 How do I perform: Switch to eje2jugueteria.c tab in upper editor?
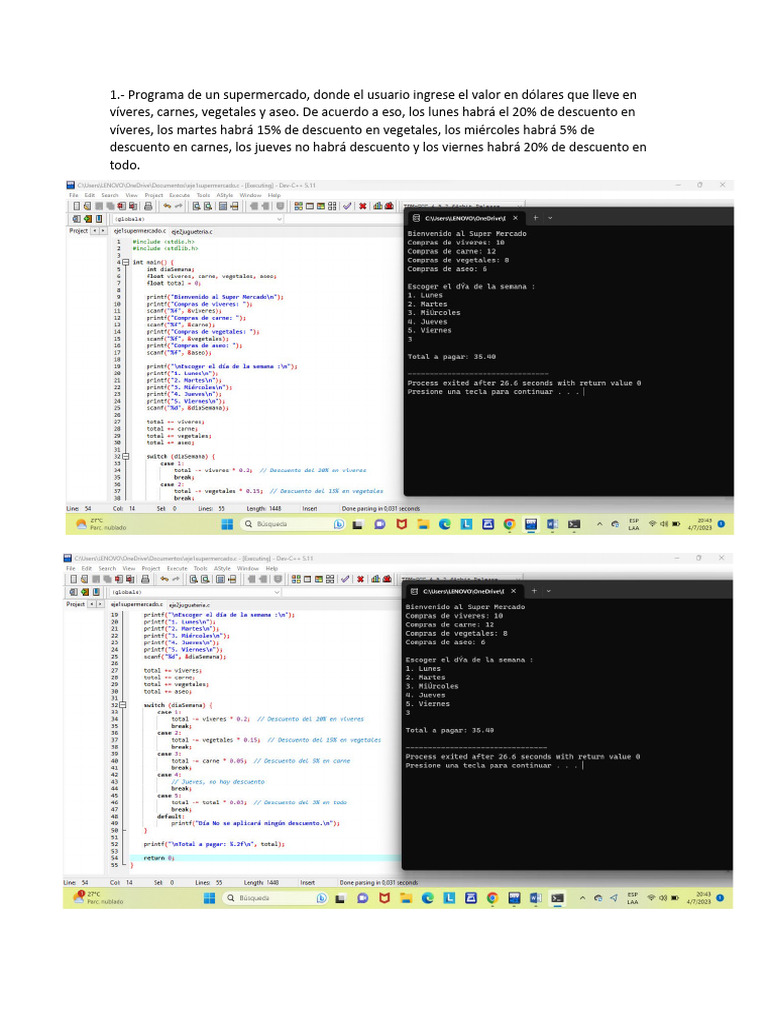(x=192, y=231)
